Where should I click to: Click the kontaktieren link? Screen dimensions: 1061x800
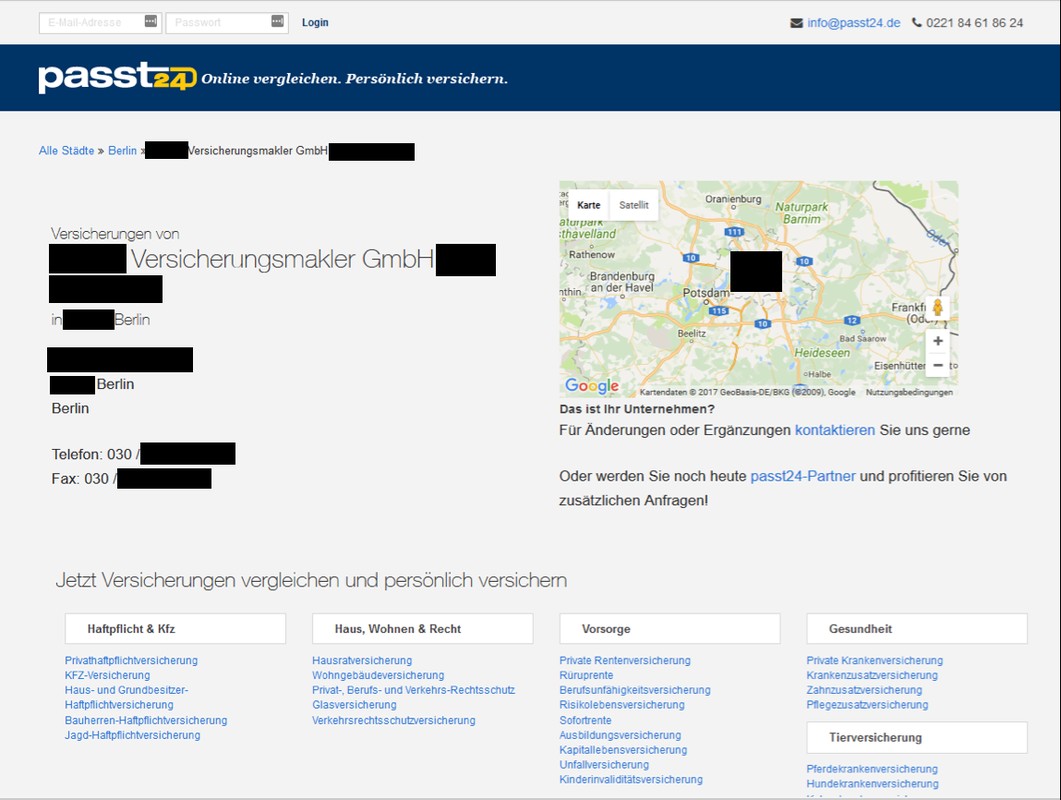coord(835,430)
